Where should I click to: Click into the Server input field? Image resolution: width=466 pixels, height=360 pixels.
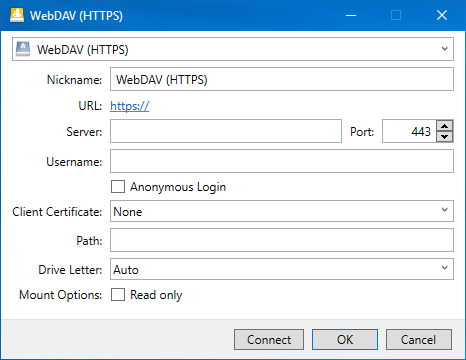click(226, 131)
